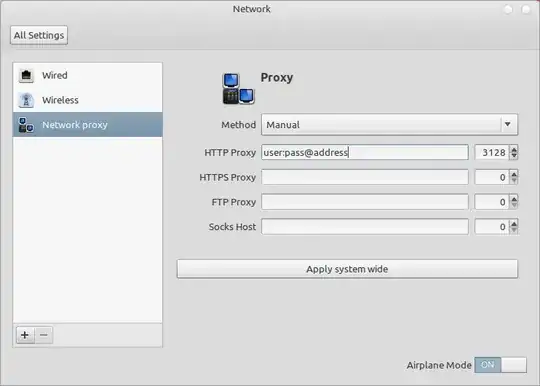Decrease the Socks Host port value
Image resolution: width=540 pixels, height=386 pixels.
point(514,230)
